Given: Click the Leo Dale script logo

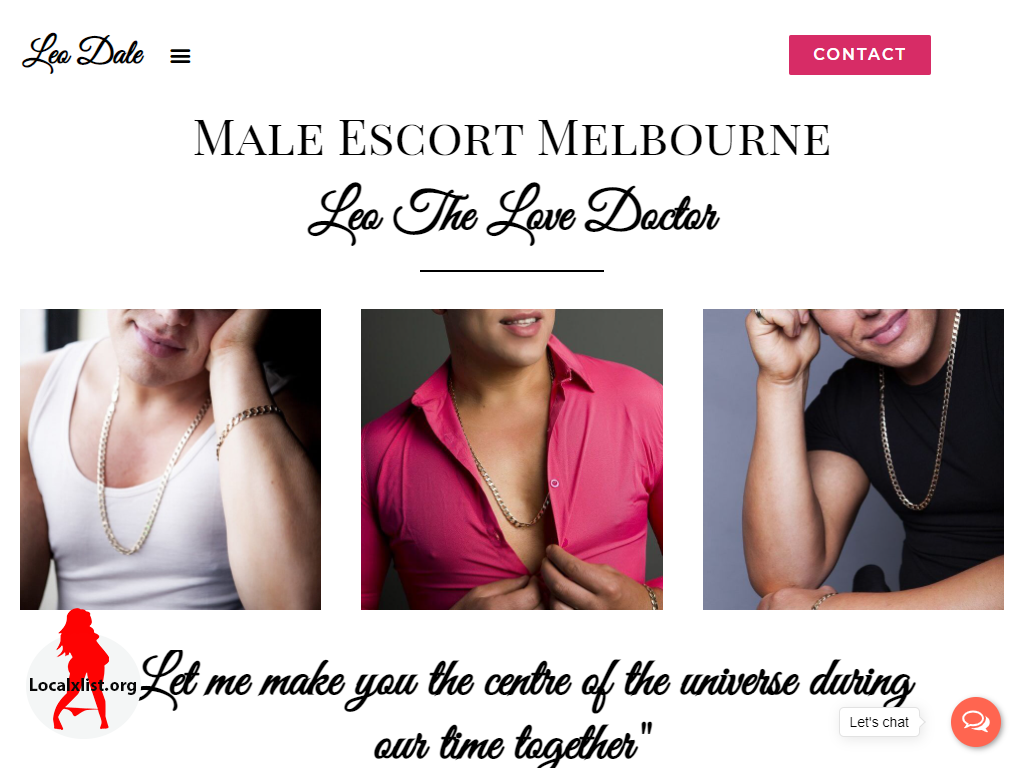Looking at the screenshot, I should [83, 53].
